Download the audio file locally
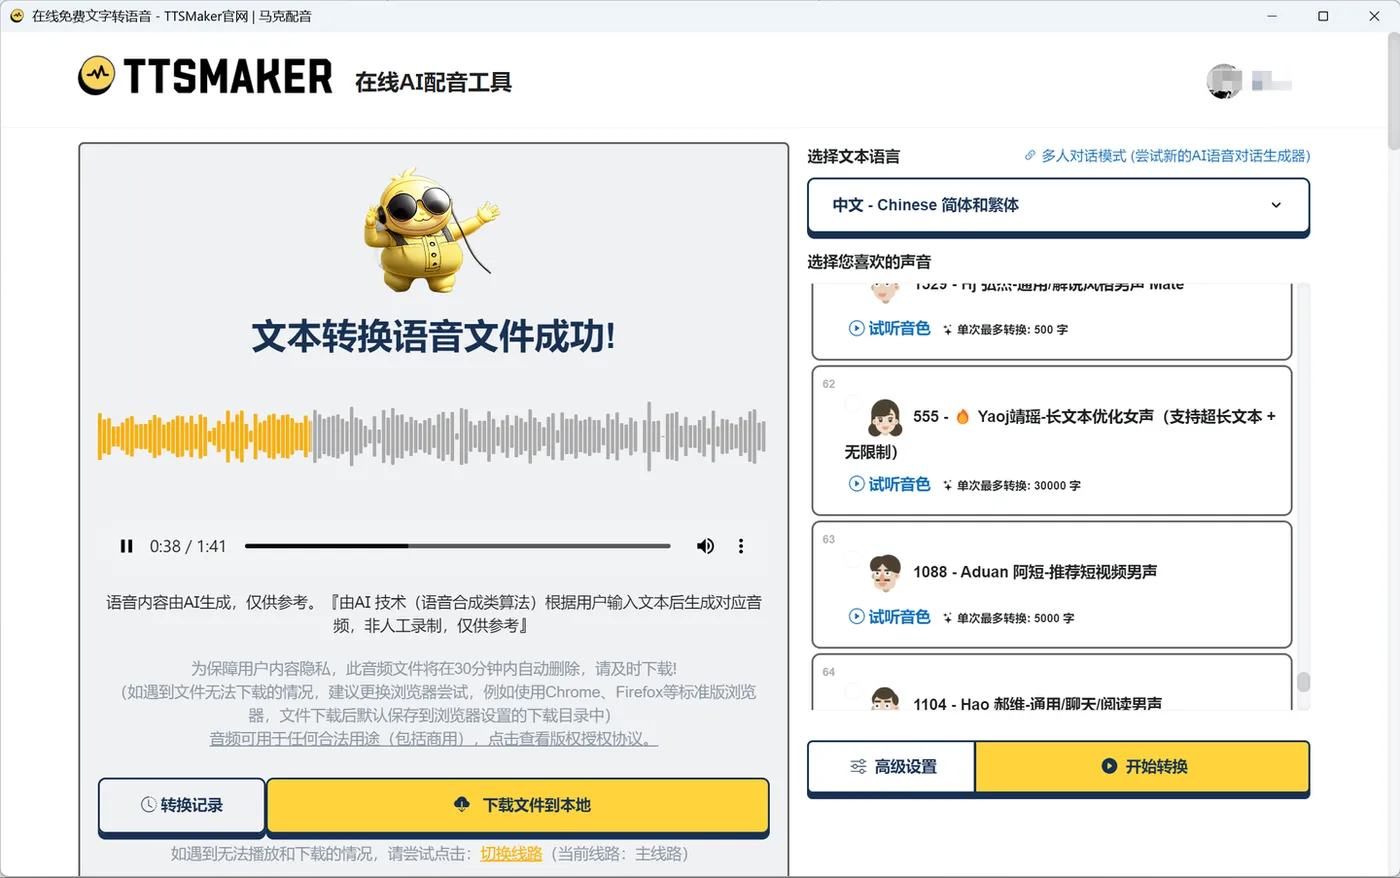 518,805
